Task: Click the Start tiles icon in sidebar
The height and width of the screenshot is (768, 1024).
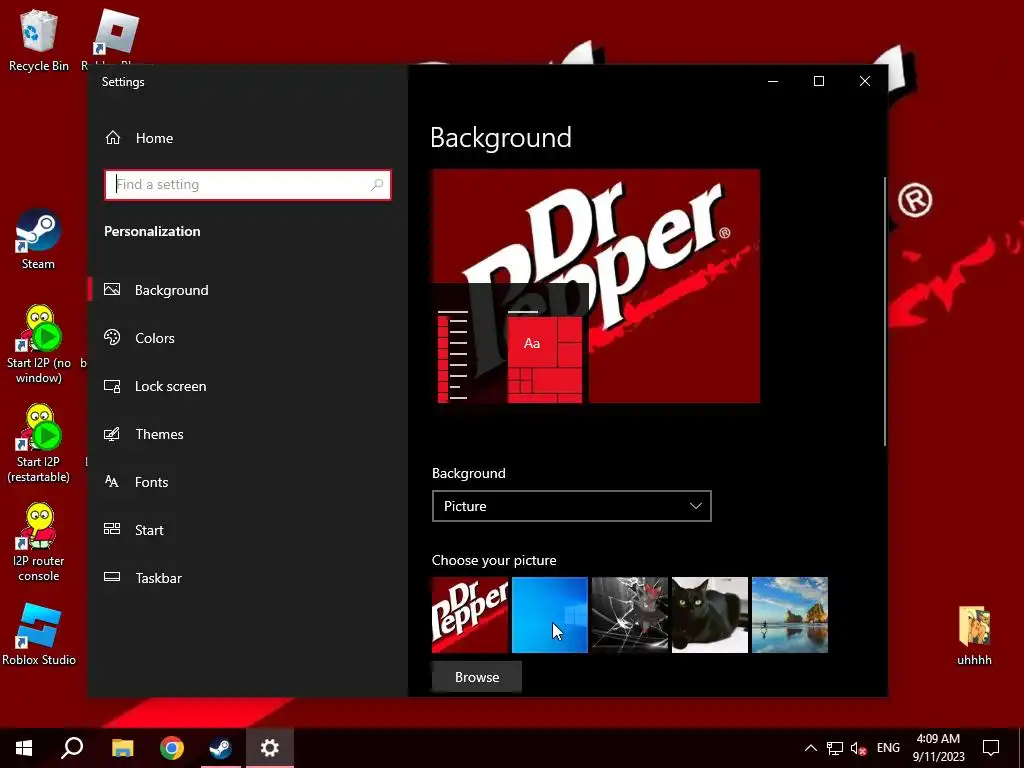Action: (112, 530)
